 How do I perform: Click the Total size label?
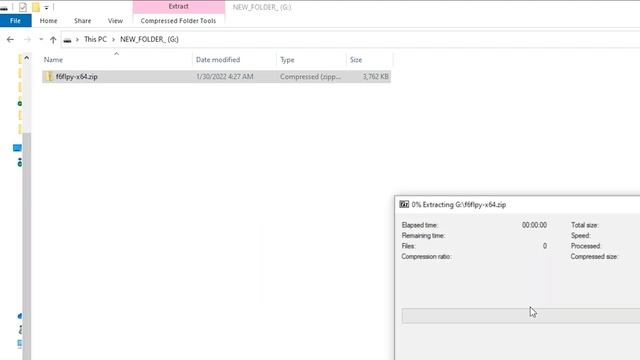pyautogui.click(x=585, y=225)
